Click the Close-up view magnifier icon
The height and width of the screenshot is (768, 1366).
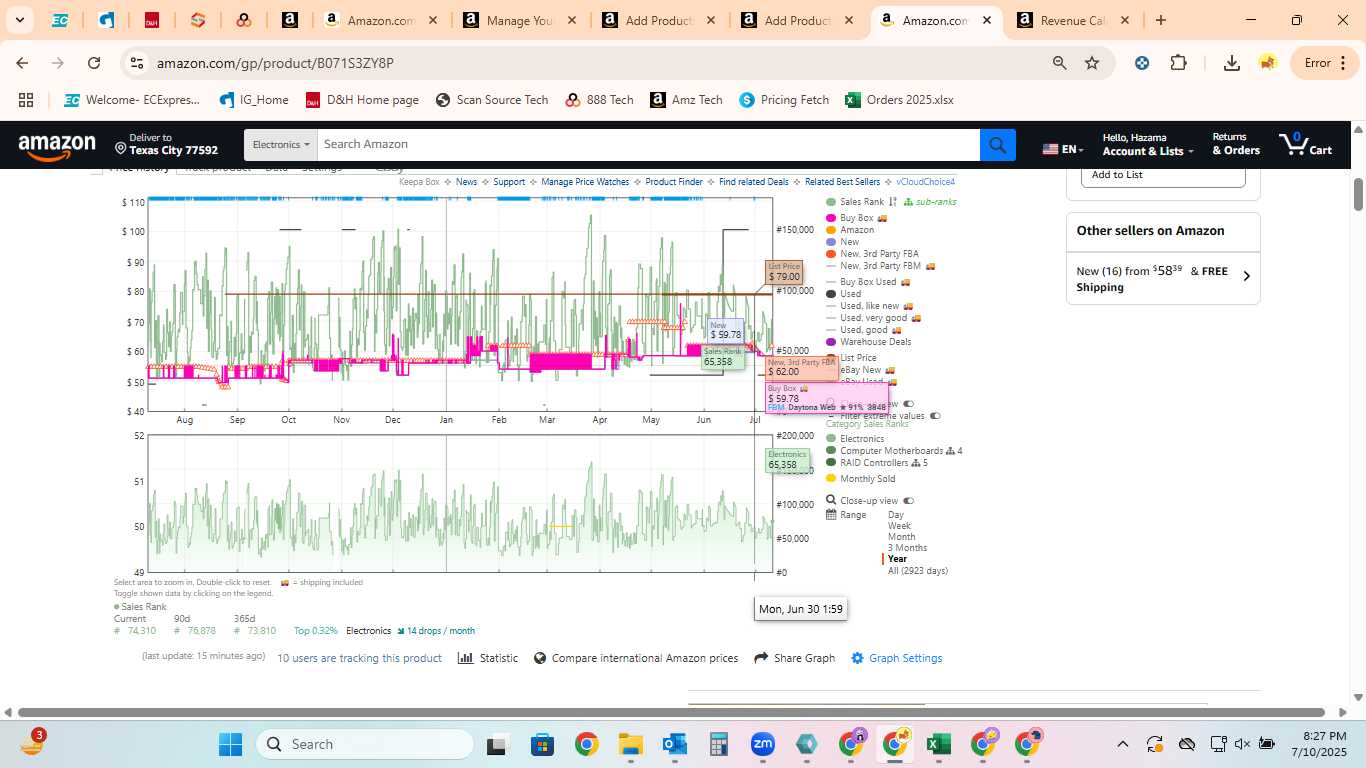831,501
